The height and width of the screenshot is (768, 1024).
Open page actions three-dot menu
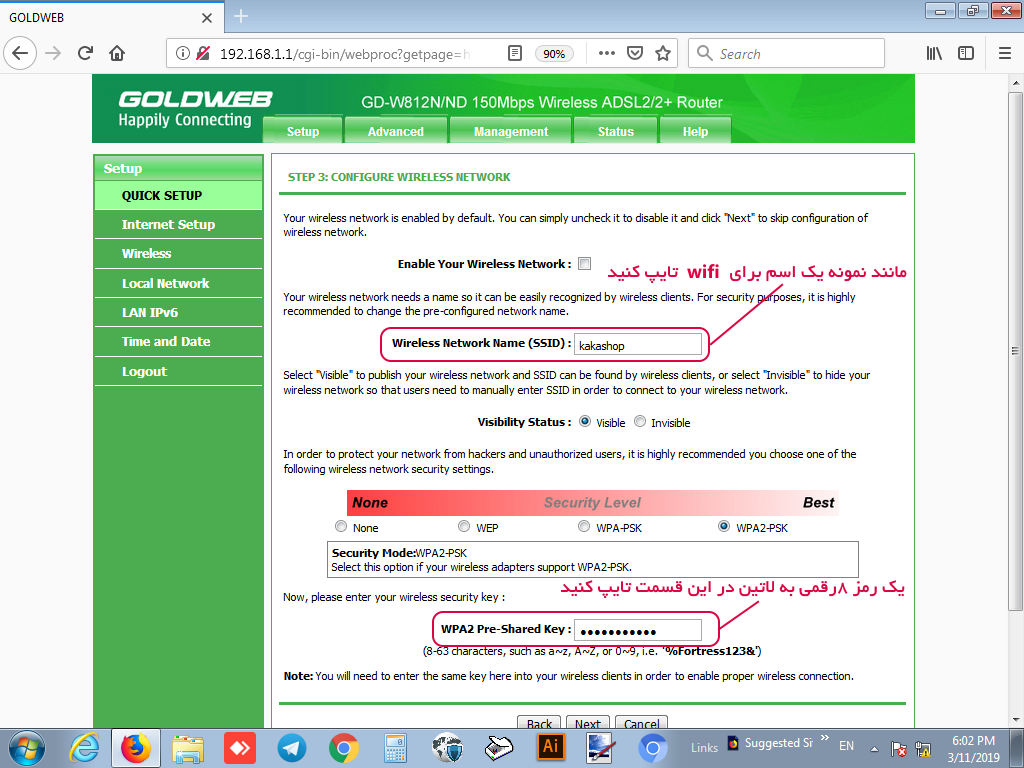607,53
